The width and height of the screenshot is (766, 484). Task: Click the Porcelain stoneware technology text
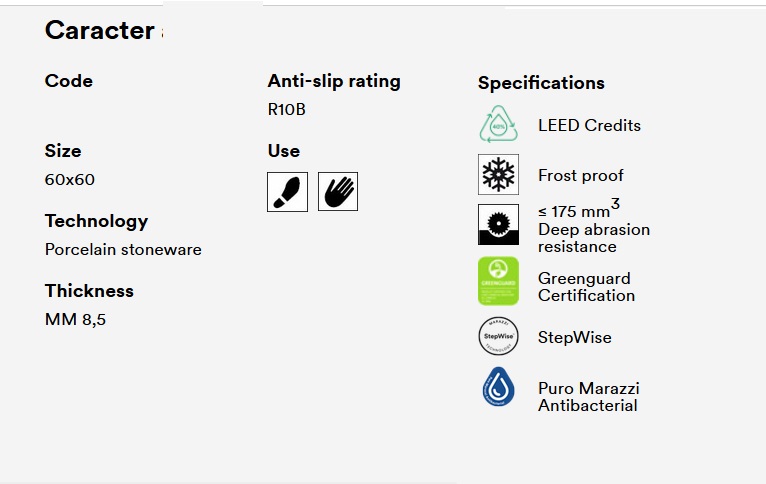click(x=123, y=250)
